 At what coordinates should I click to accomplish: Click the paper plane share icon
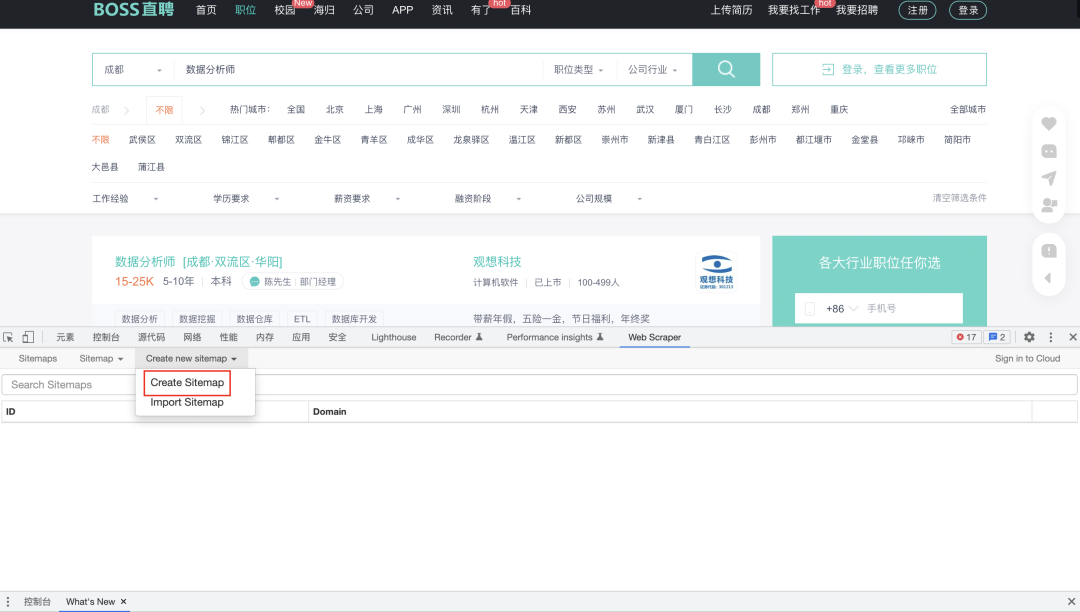tap(1048, 179)
